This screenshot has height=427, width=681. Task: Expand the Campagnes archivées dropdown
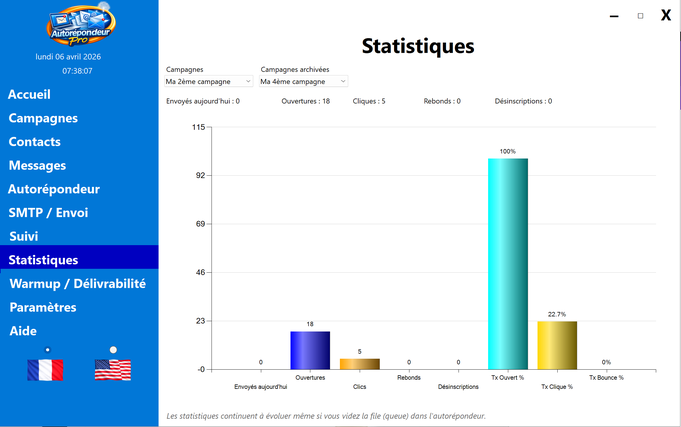303,81
